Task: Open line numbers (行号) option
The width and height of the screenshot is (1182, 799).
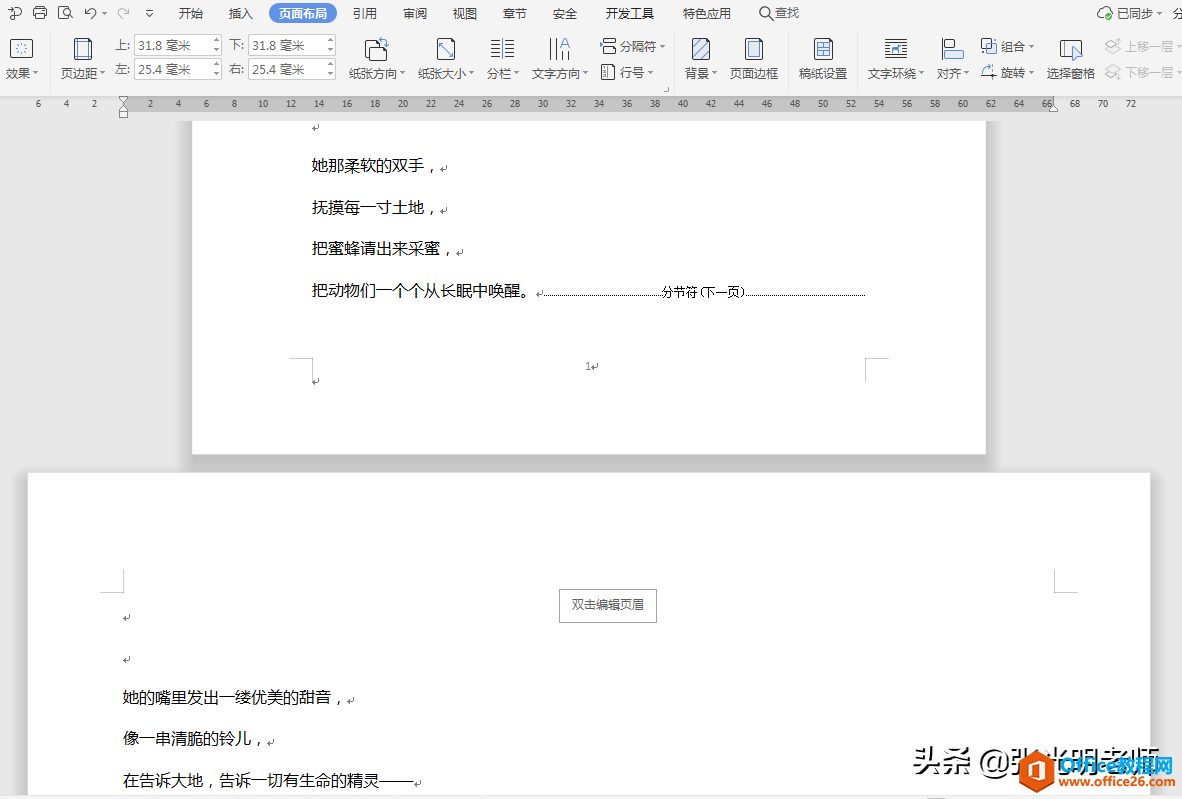Action: [x=626, y=72]
